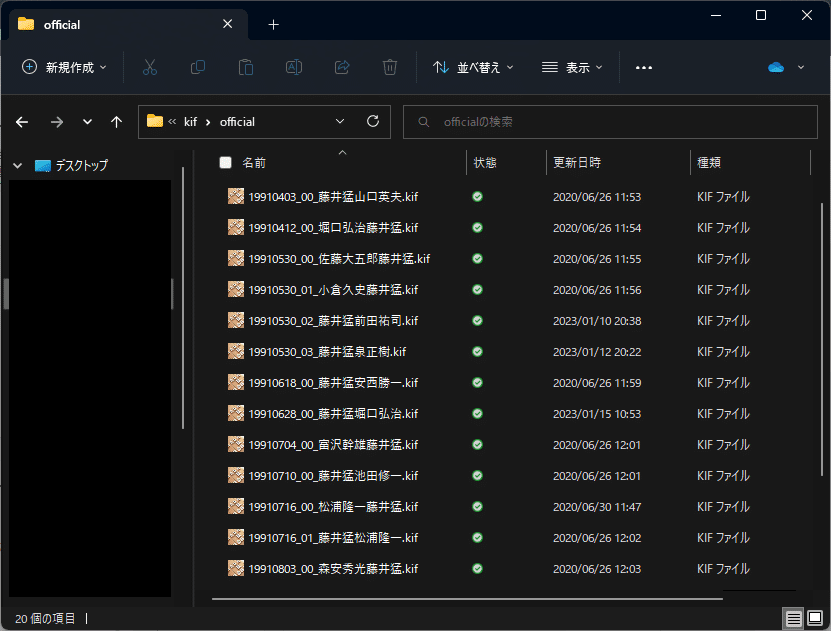Click sync status icon for 19910530_01_小倉久史藤井猛.kif
This screenshot has width=831, height=631.
(x=478, y=290)
